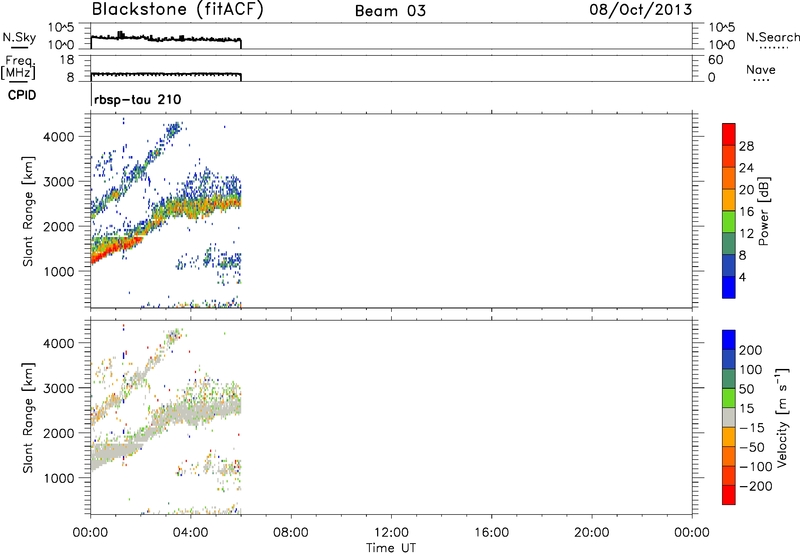This screenshot has width=800, height=554.
Task: Click the '20:00' time axis label
Action: tap(591, 533)
